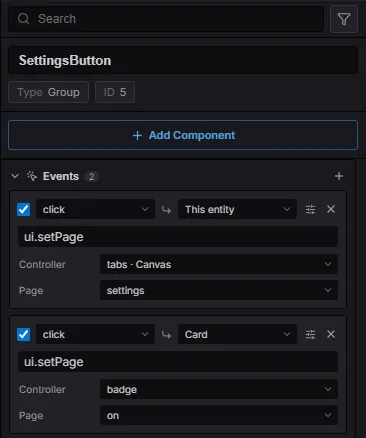Open options sliders for This entity event
This screenshot has width=366, height=438.
click(310, 209)
